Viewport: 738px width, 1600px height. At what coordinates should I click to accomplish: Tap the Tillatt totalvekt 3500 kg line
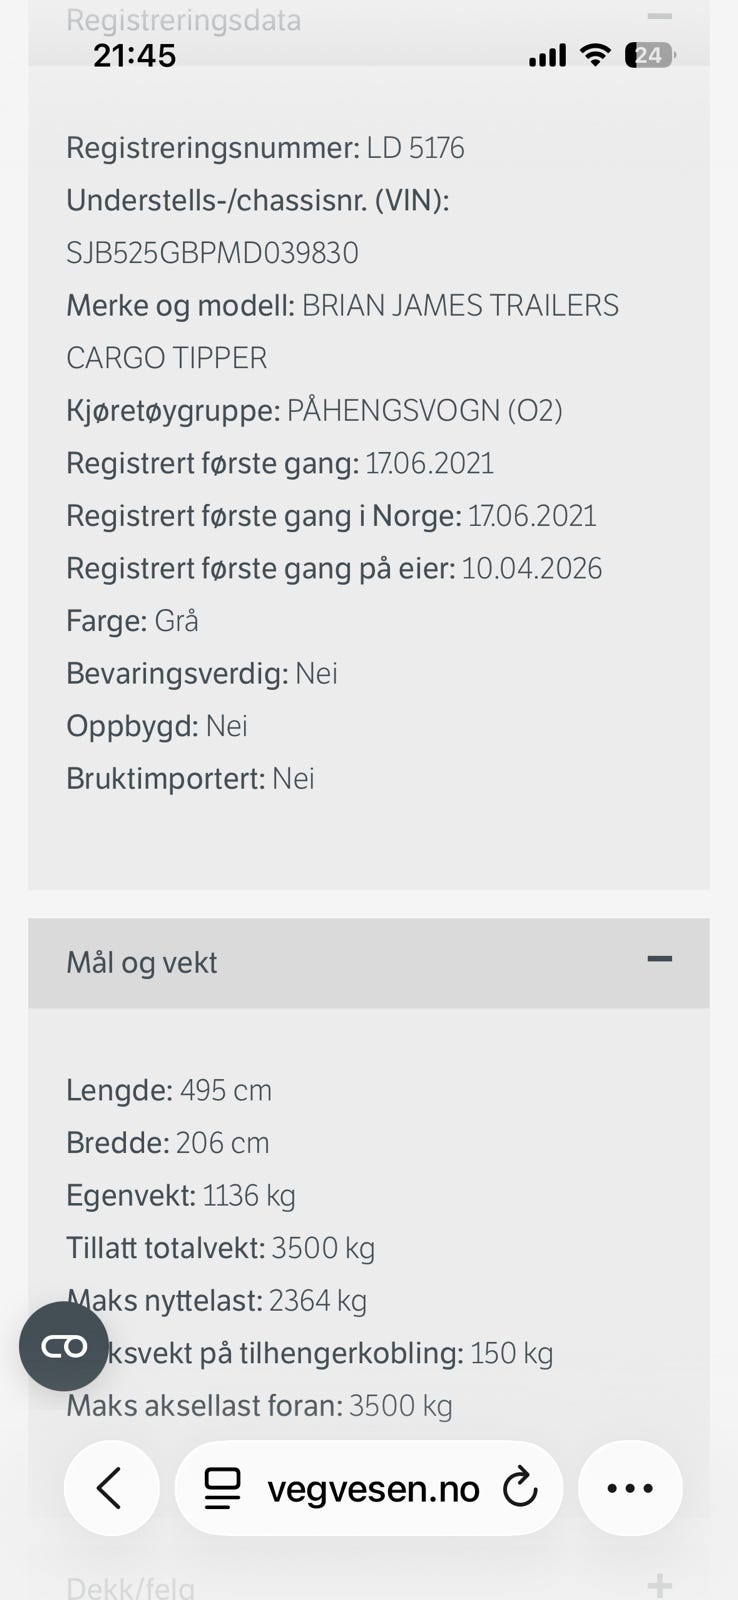(x=220, y=1248)
